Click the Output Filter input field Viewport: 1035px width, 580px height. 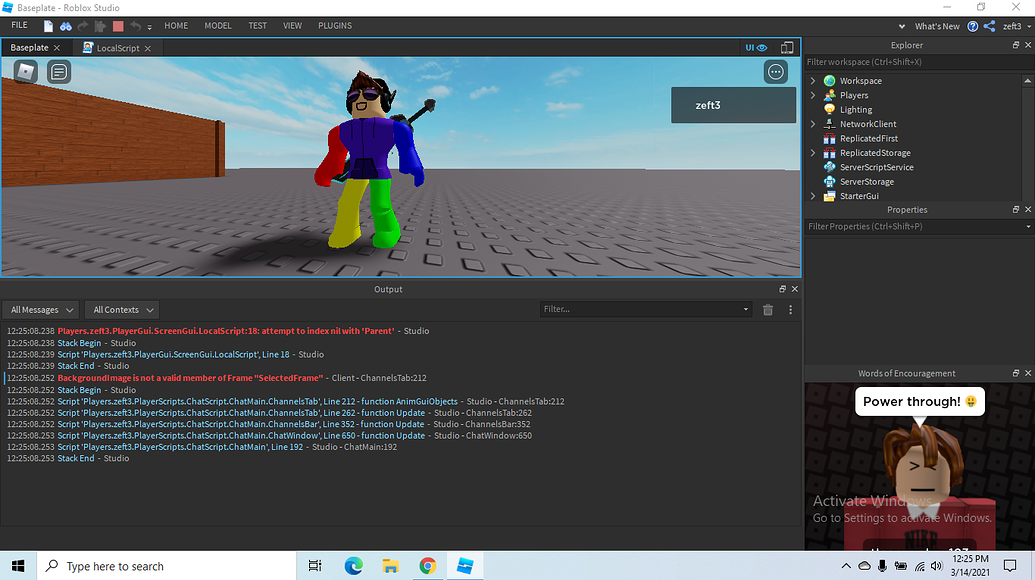pos(646,309)
